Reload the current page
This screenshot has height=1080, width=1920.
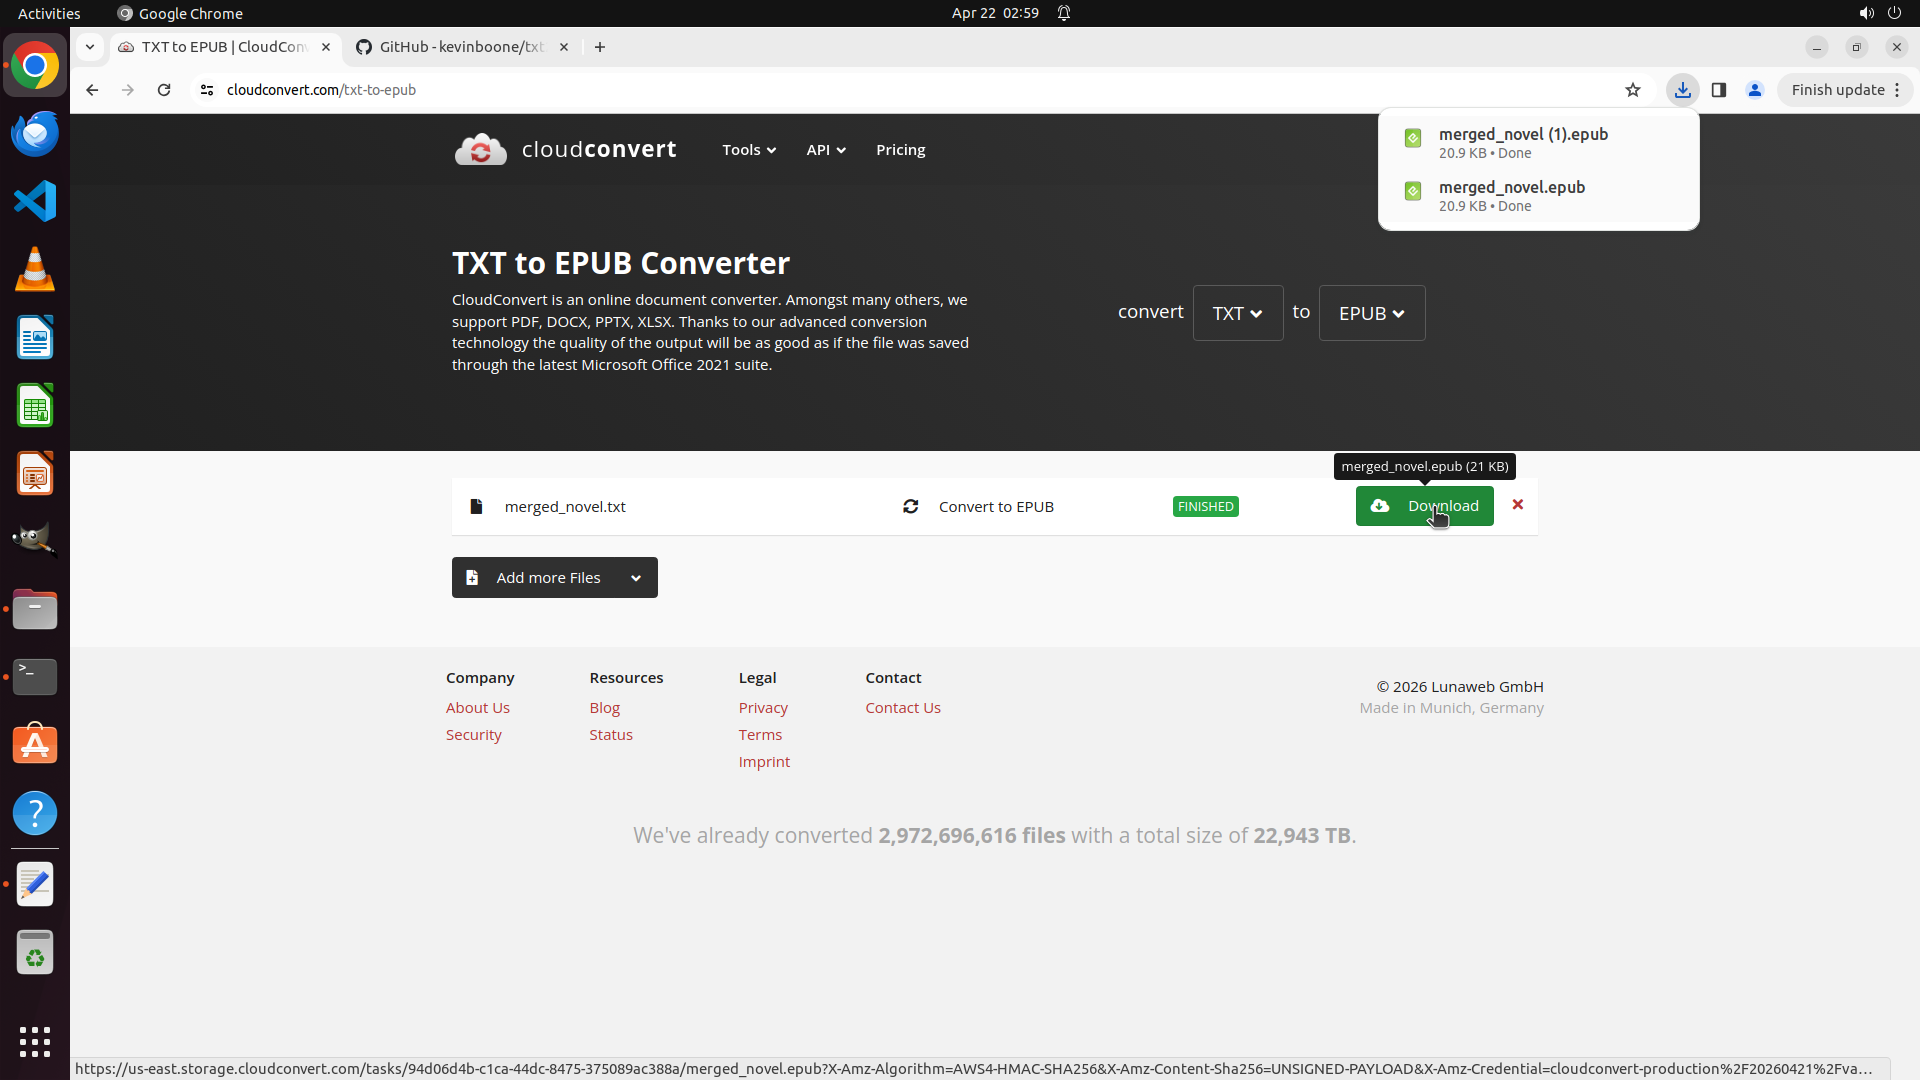(x=164, y=90)
